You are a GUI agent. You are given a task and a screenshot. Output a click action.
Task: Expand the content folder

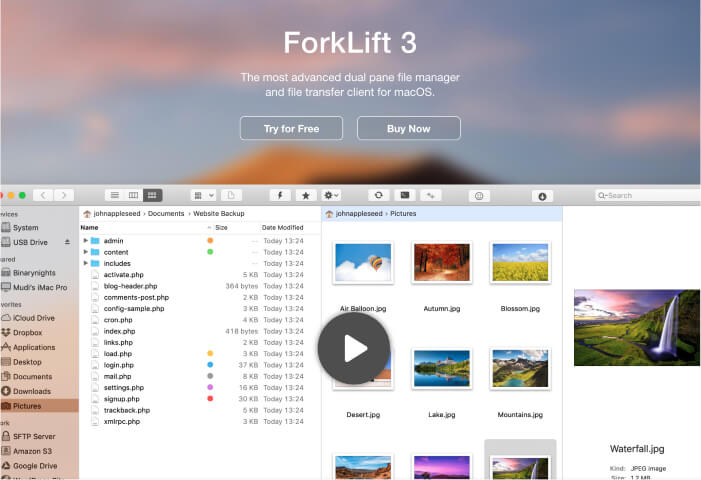click(x=85, y=252)
